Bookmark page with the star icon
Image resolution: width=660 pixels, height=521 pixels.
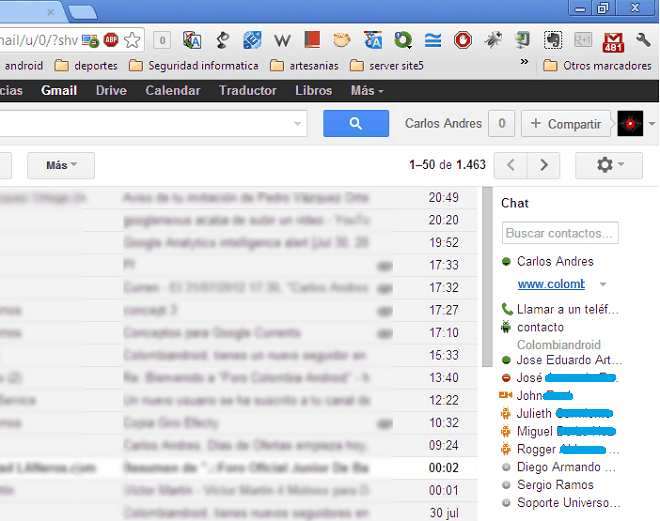click(132, 40)
